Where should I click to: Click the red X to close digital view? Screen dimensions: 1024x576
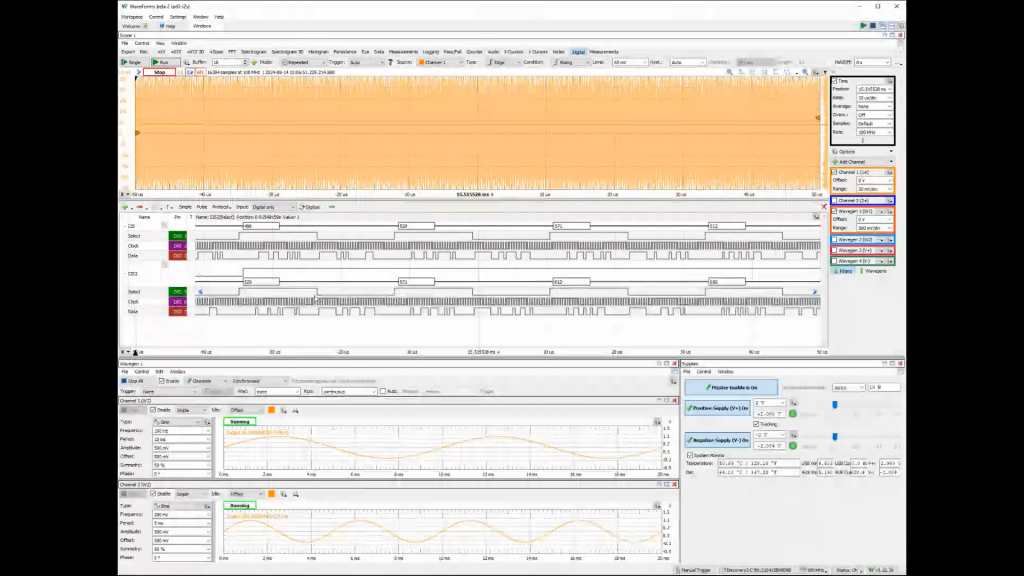824,207
